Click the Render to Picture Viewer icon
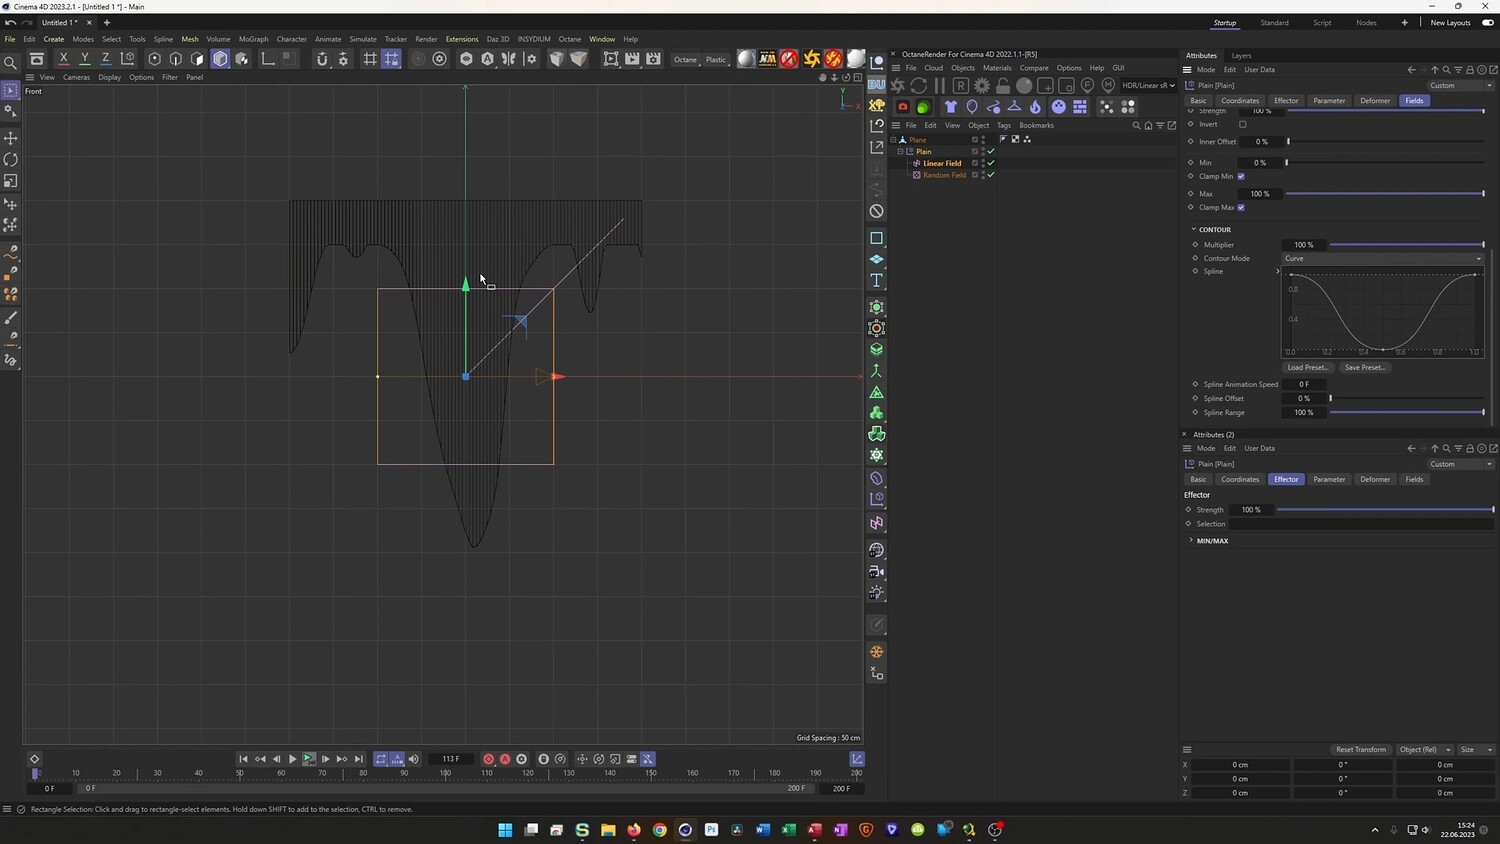The height and width of the screenshot is (844, 1500). click(x=632, y=59)
